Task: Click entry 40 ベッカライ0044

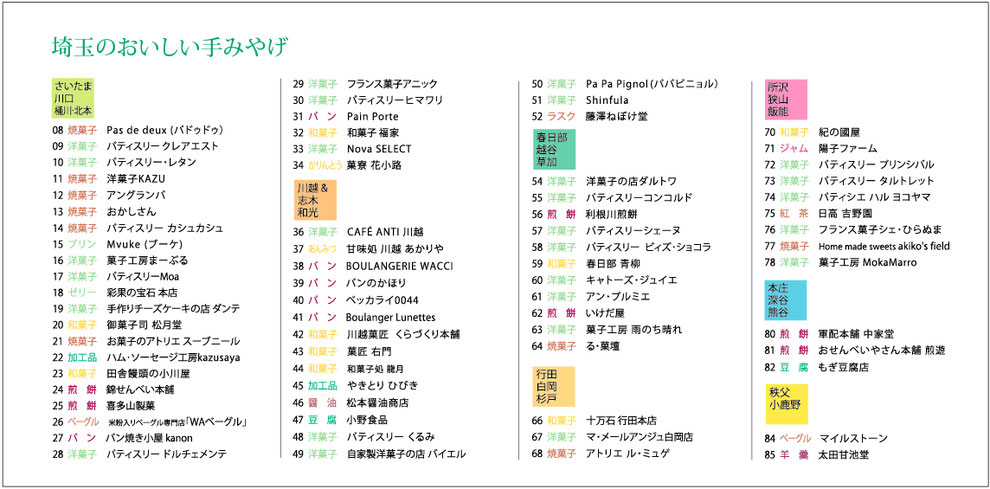Action: (355, 300)
